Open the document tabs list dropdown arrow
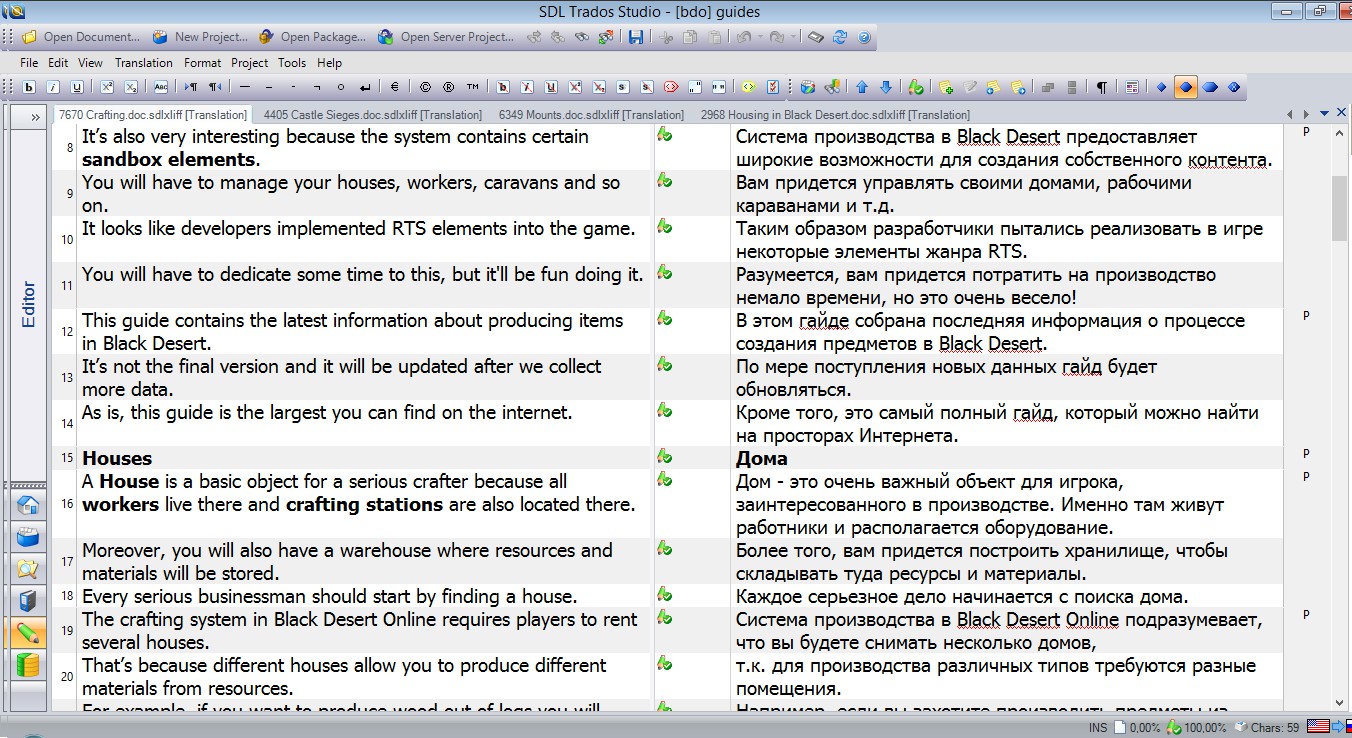Screen dimensions: 1352x738 point(1325,115)
